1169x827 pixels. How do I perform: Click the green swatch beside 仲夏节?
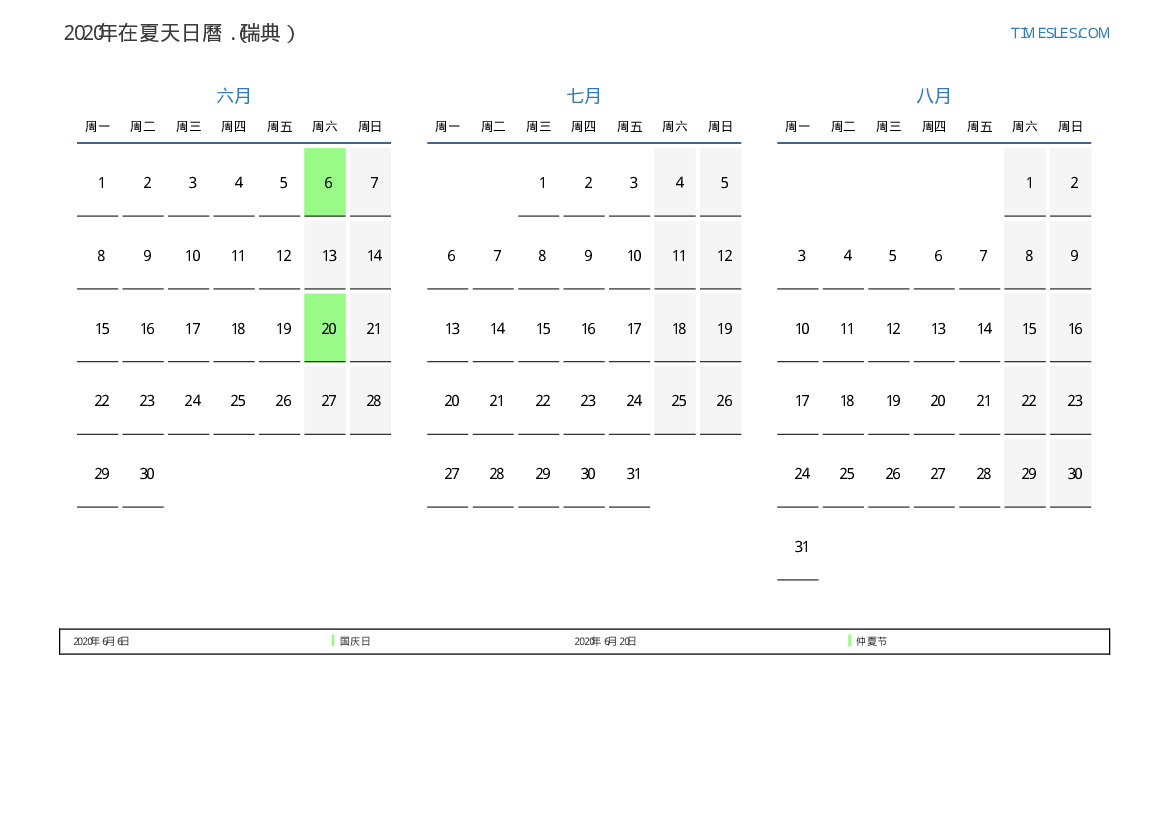tap(849, 641)
